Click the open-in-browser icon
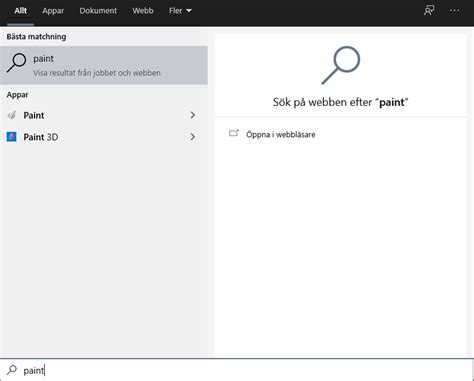 coord(234,133)
